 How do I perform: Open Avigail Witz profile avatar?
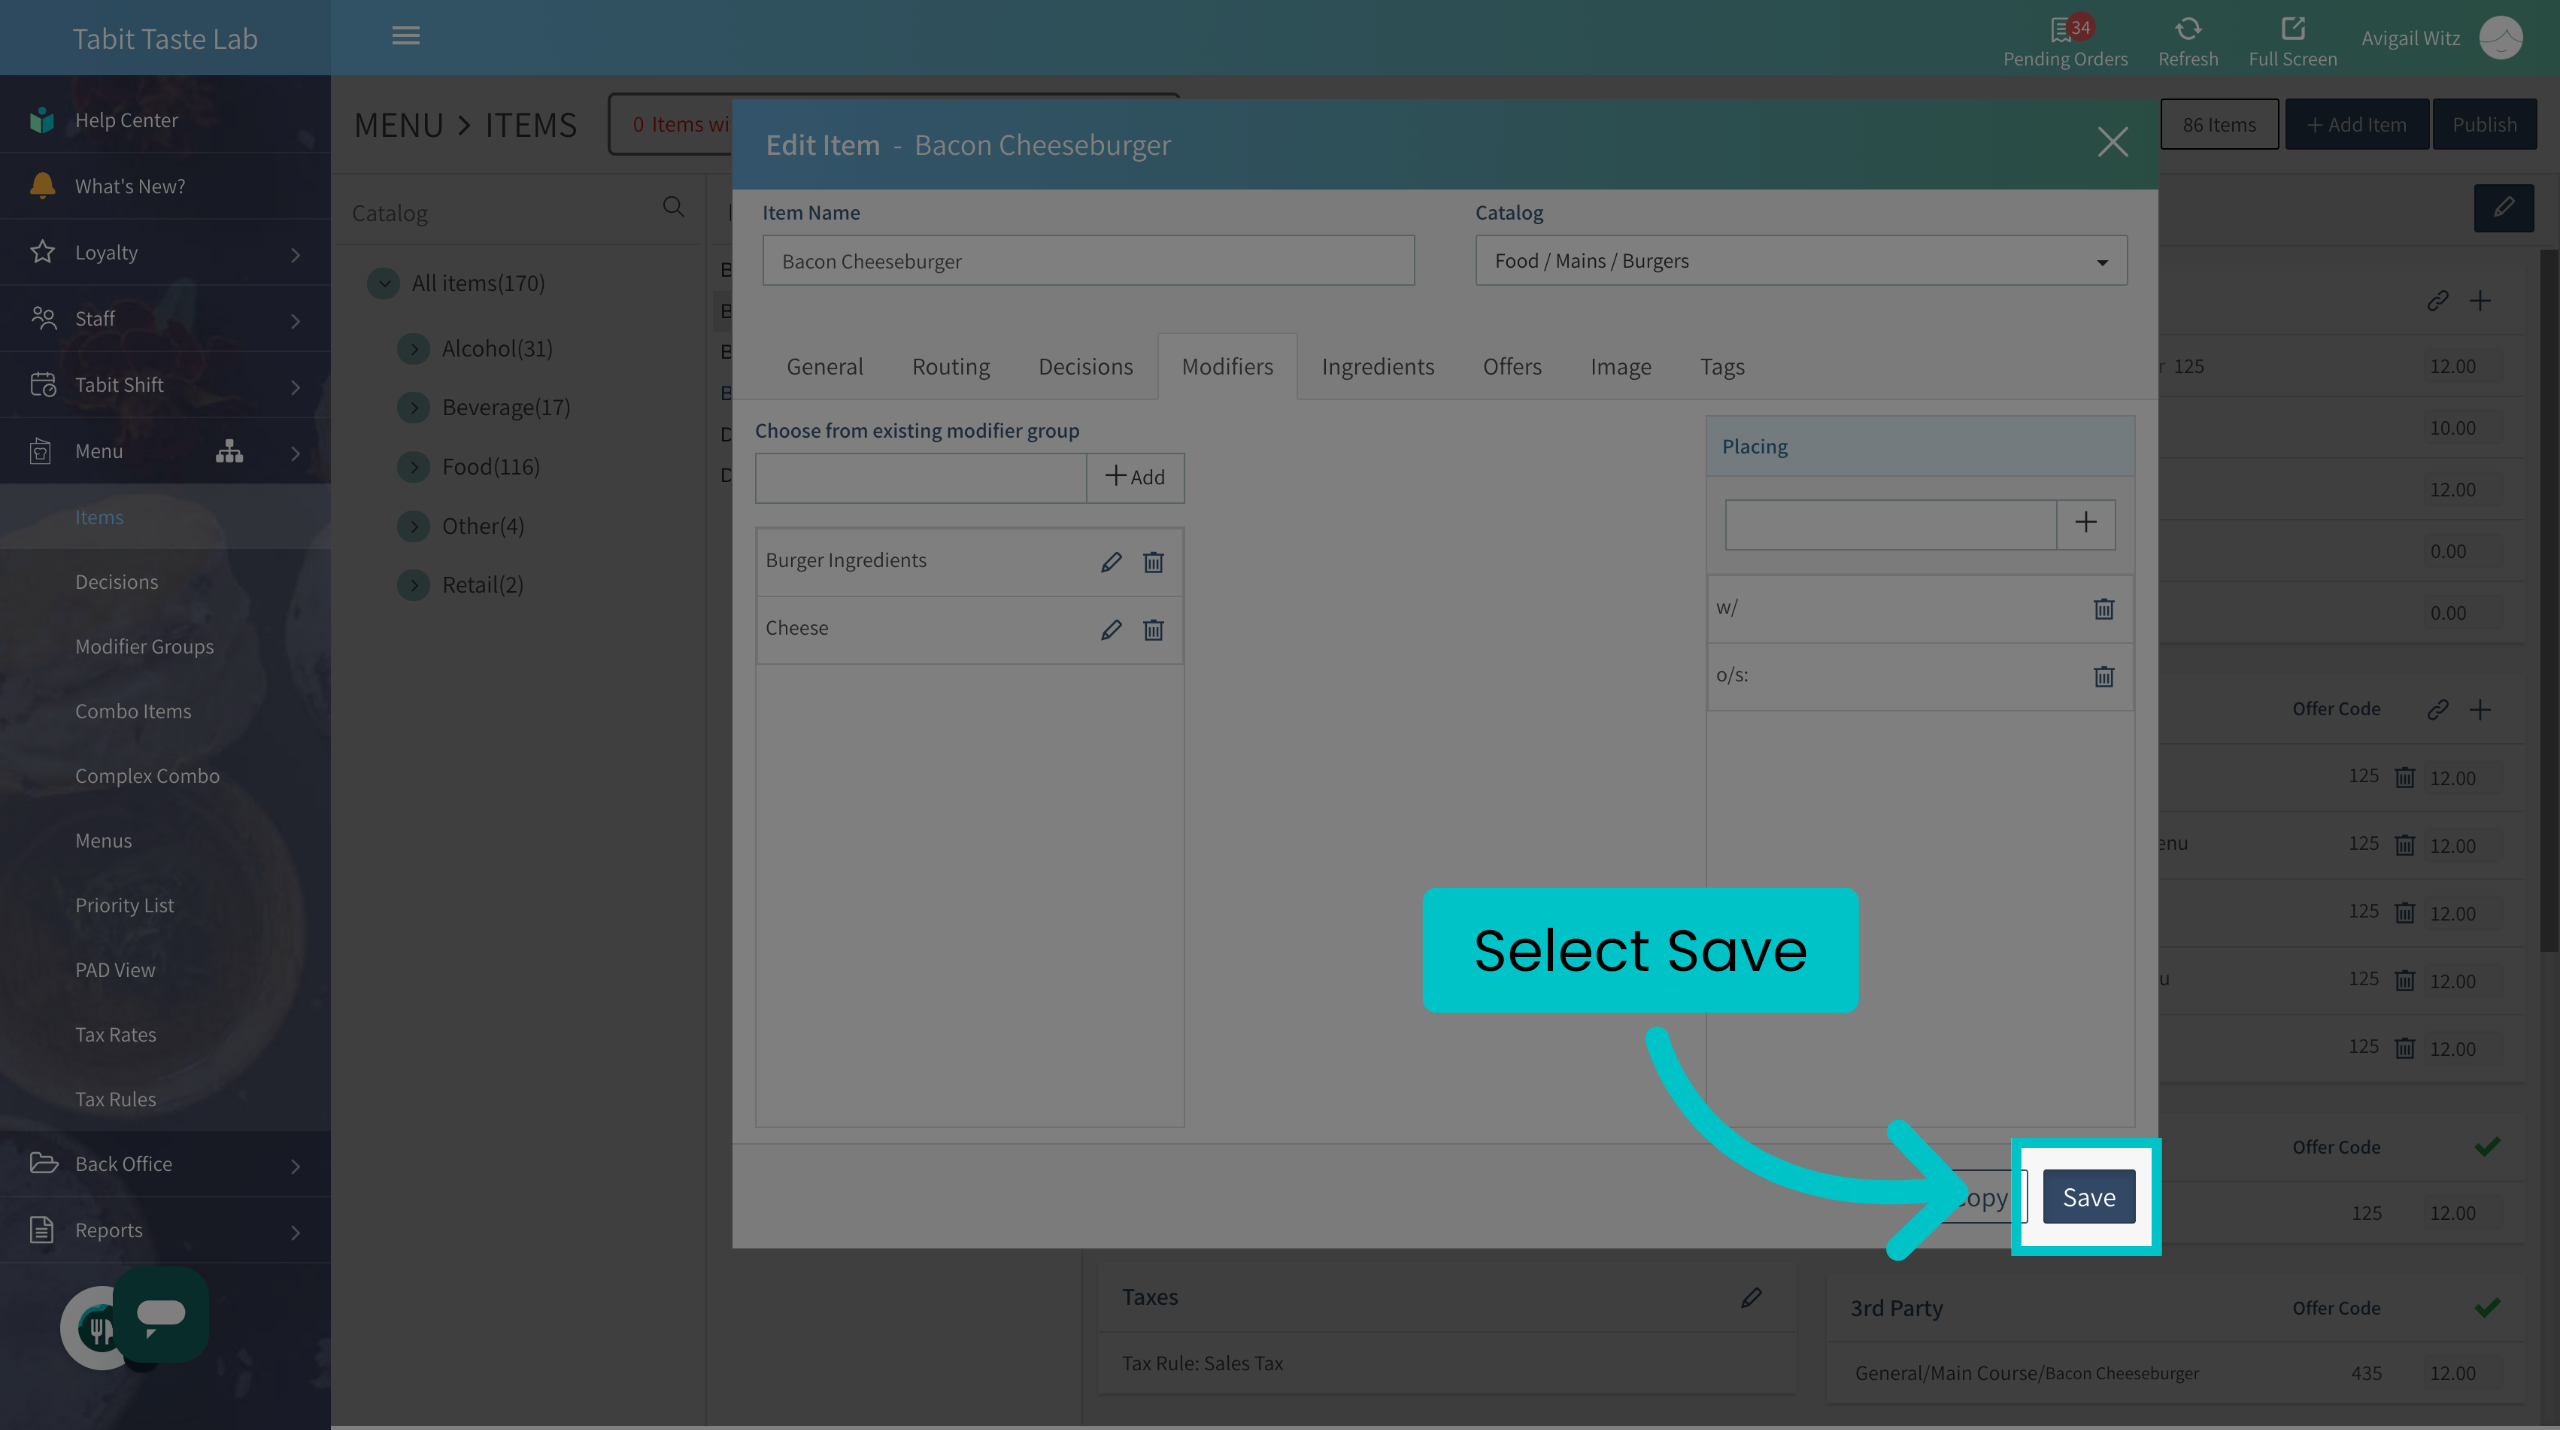pyautogui.click(x=2501, y=38)
